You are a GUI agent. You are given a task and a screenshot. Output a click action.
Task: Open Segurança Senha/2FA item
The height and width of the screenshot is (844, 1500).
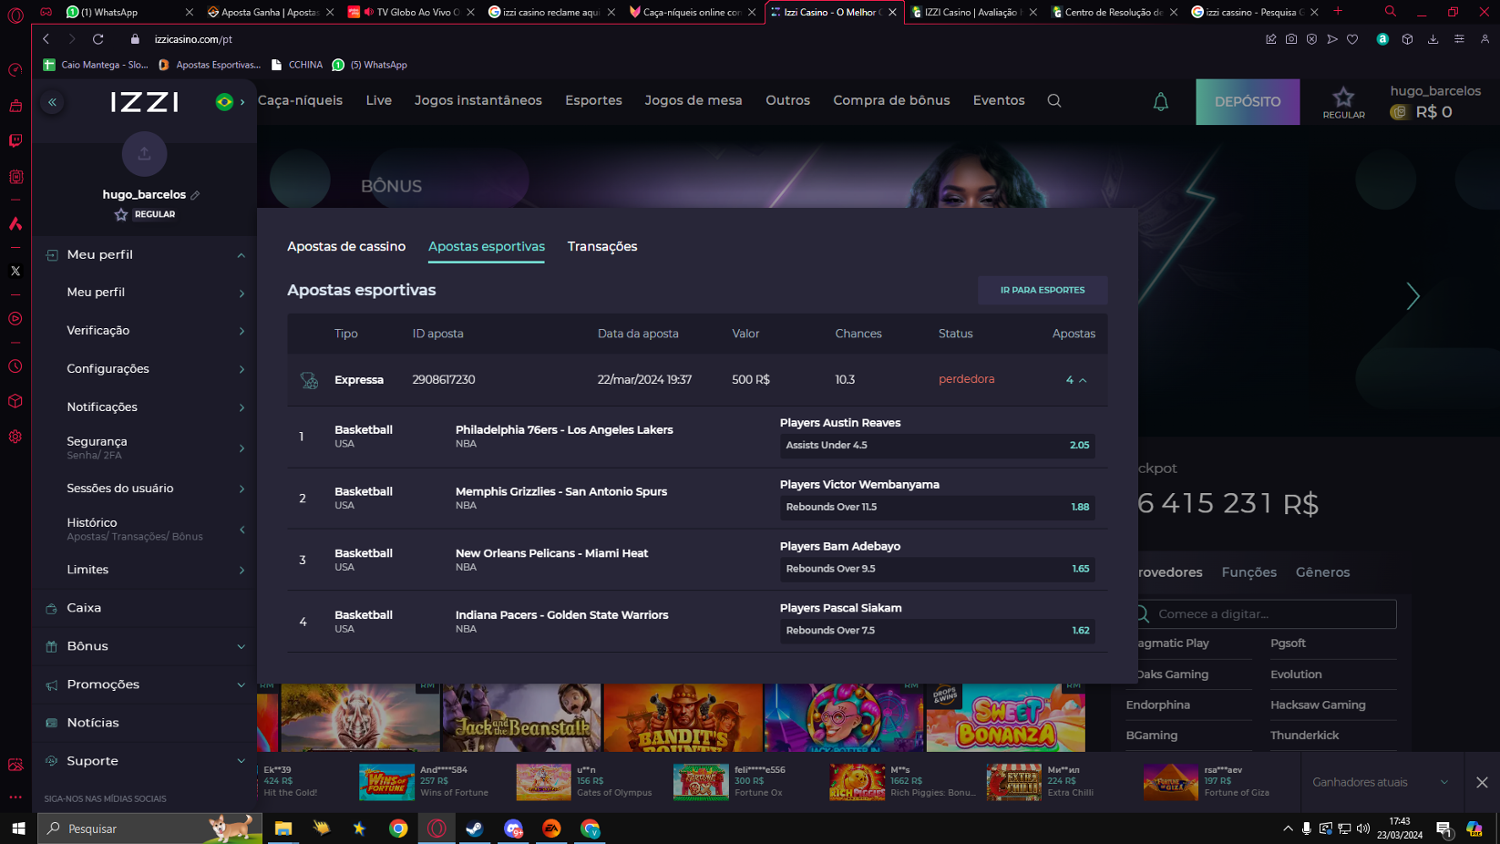coord(145,447)
